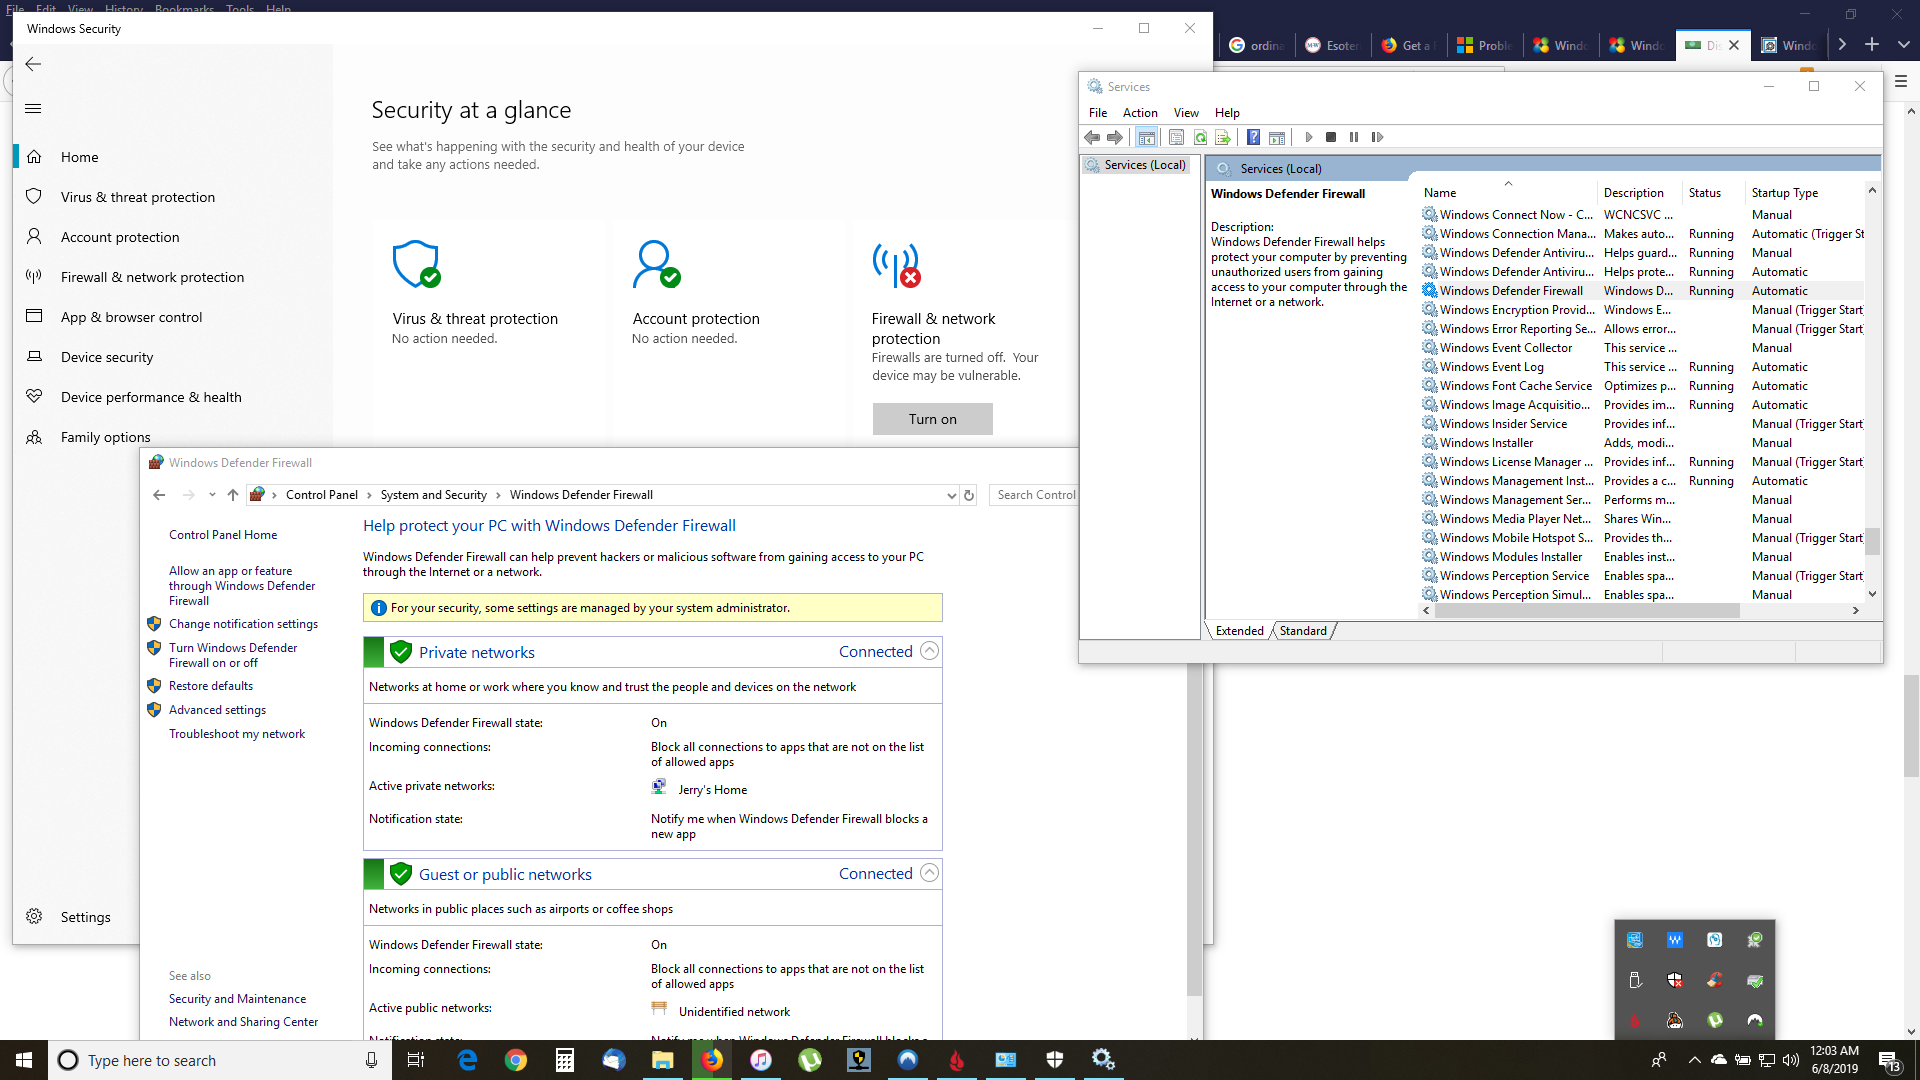Click the Stop Service square icon
The image size is (1920, 1080).
click(x=1331, y=137)
